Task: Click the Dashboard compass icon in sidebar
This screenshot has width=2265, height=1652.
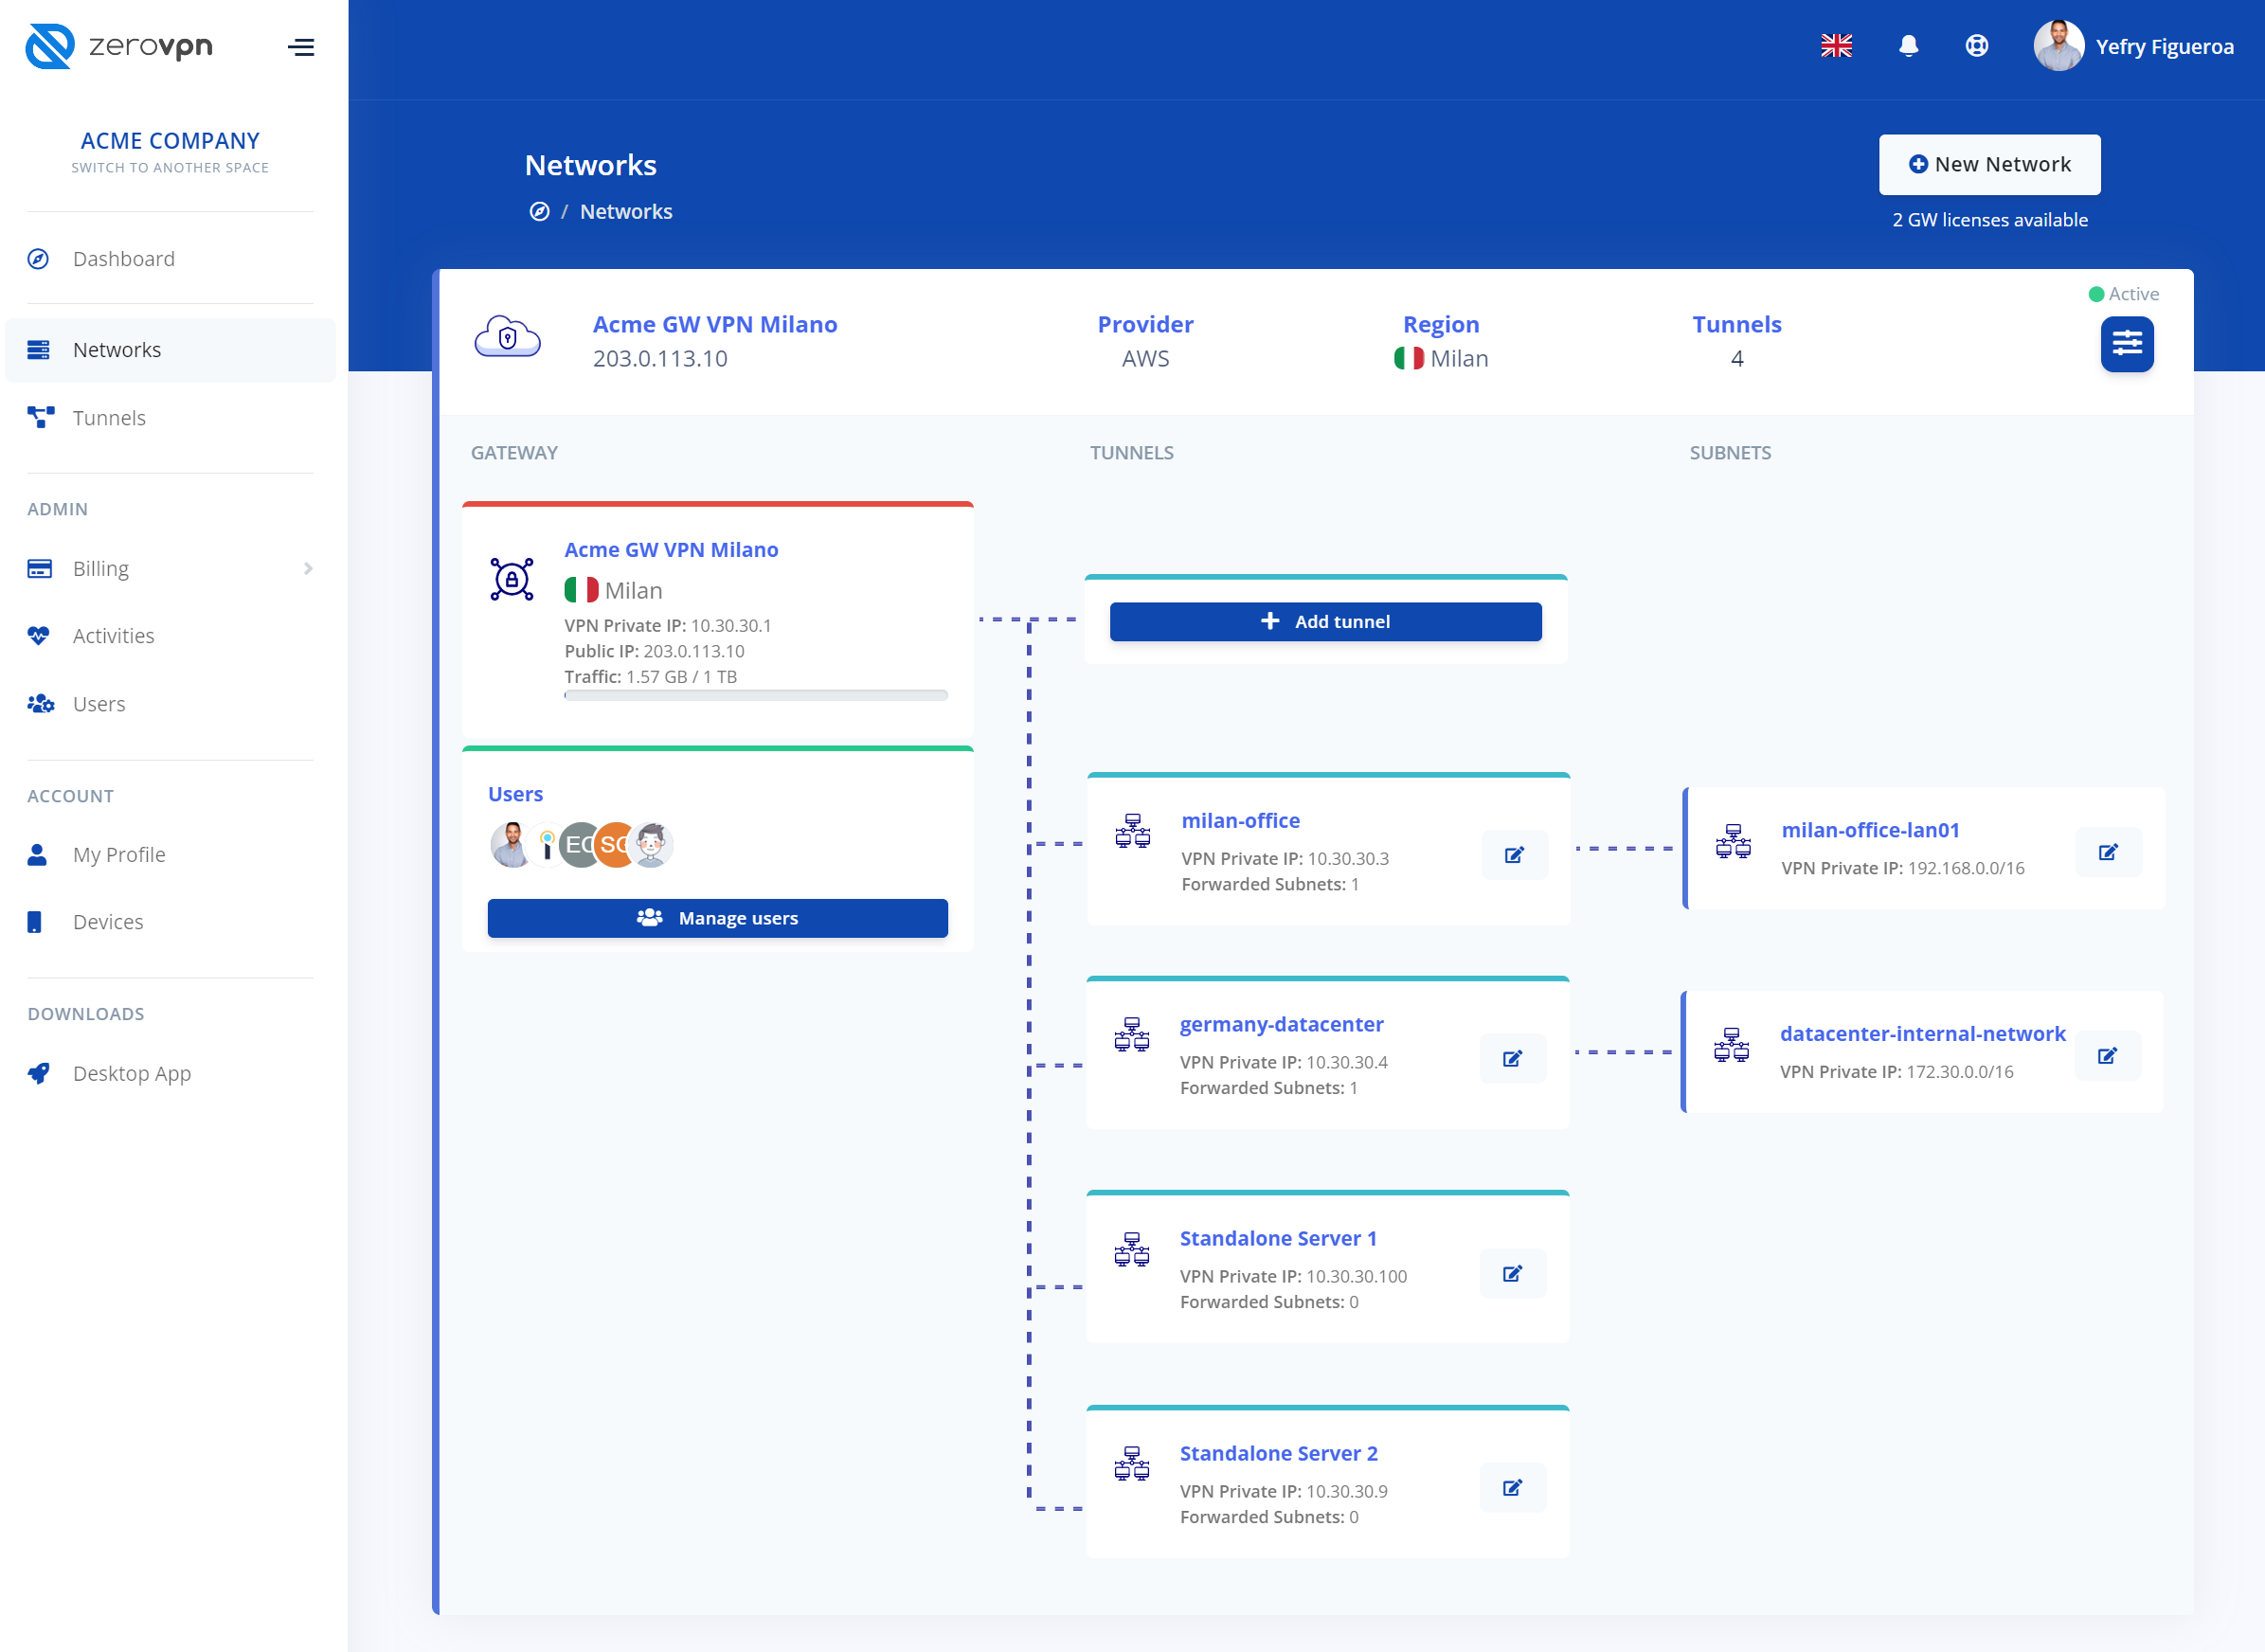Action: coord(38,259)
